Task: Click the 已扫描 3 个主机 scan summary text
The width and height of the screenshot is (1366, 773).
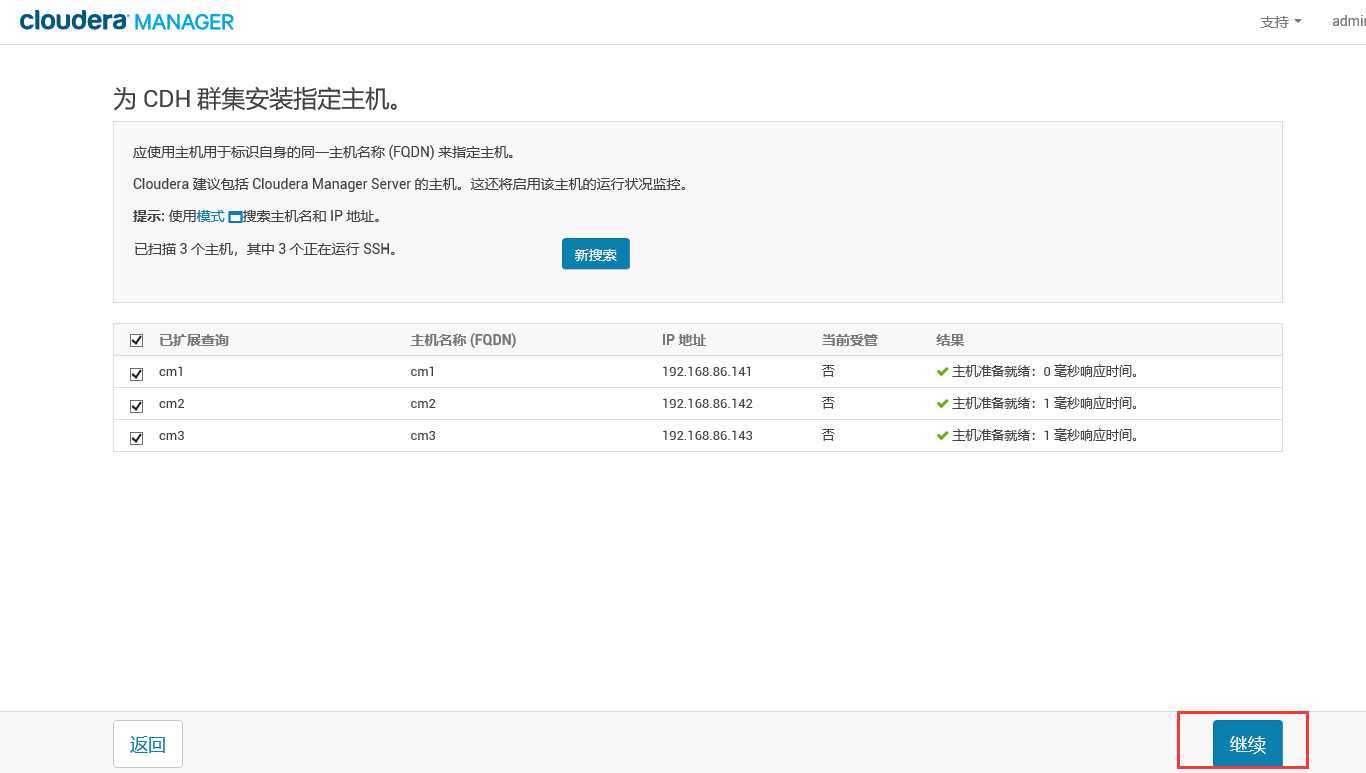Action: (267, 250)
